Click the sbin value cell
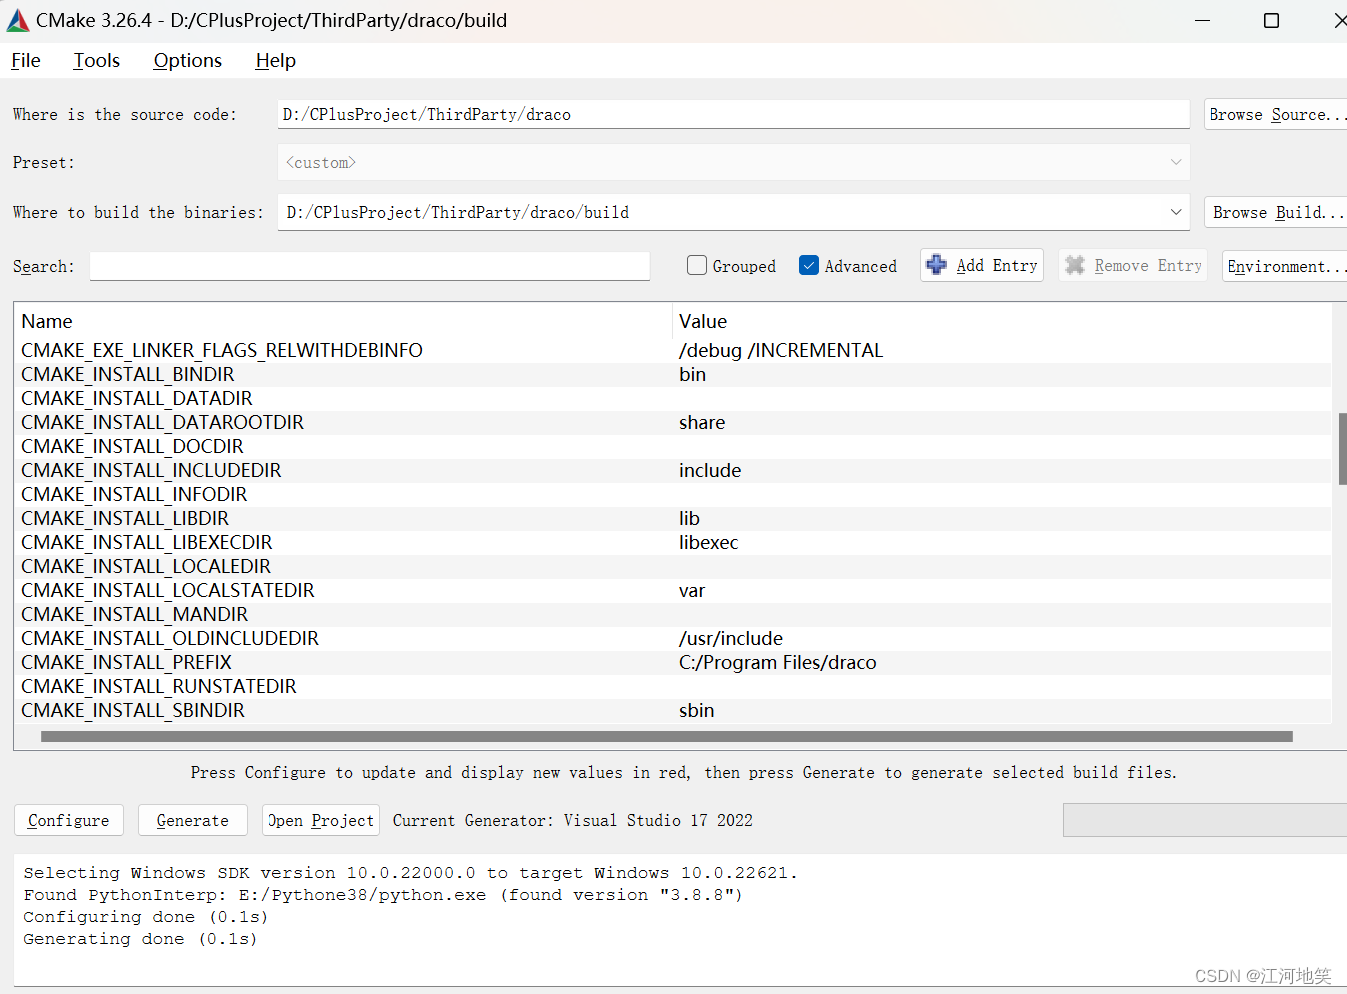Screen dimensions: 1347x994 [x=696, y=710]
